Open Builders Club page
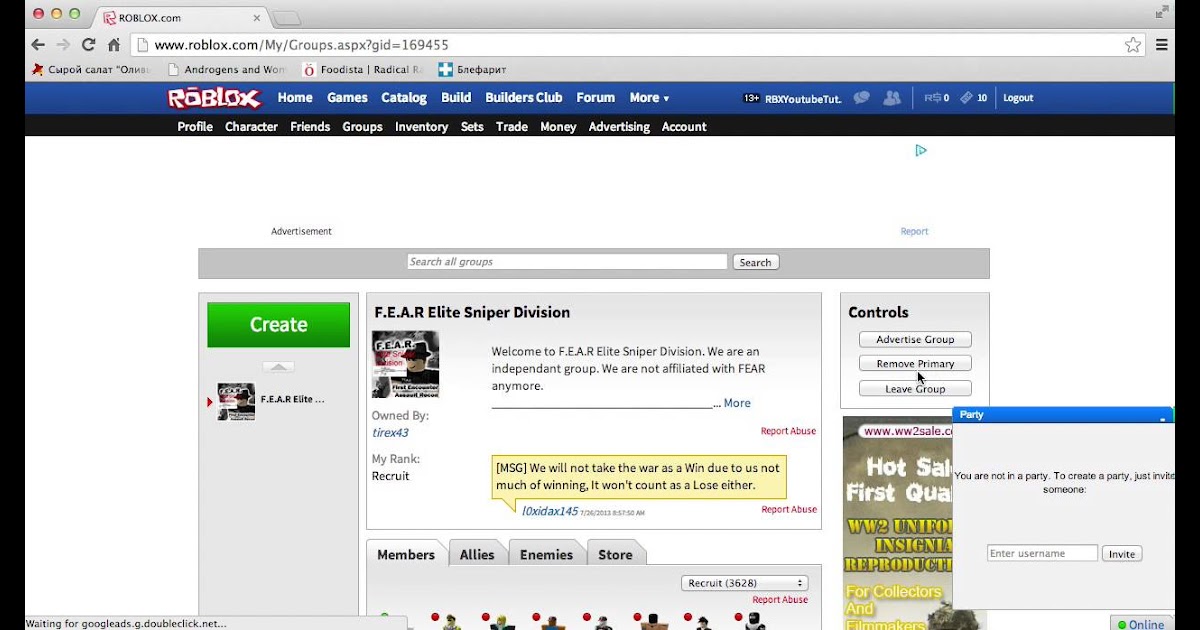 (x=524, y=98)
